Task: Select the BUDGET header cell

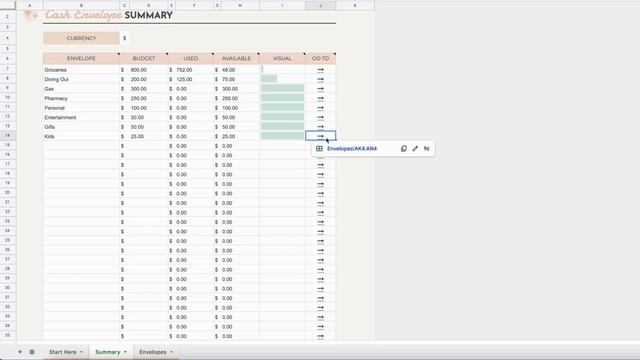Action: tap(144, 58)
